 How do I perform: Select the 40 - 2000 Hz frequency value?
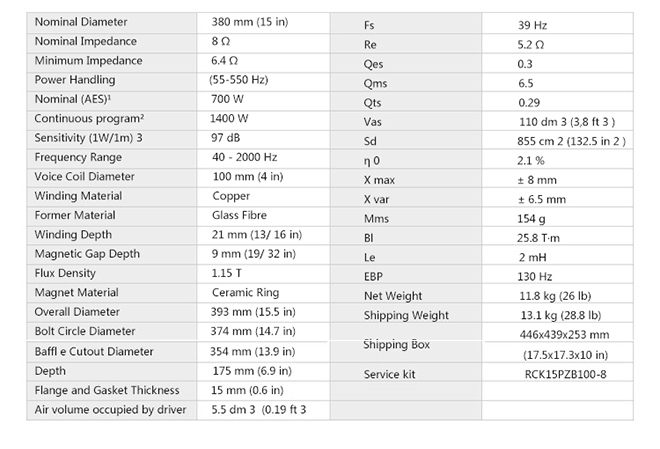point(247,157)
